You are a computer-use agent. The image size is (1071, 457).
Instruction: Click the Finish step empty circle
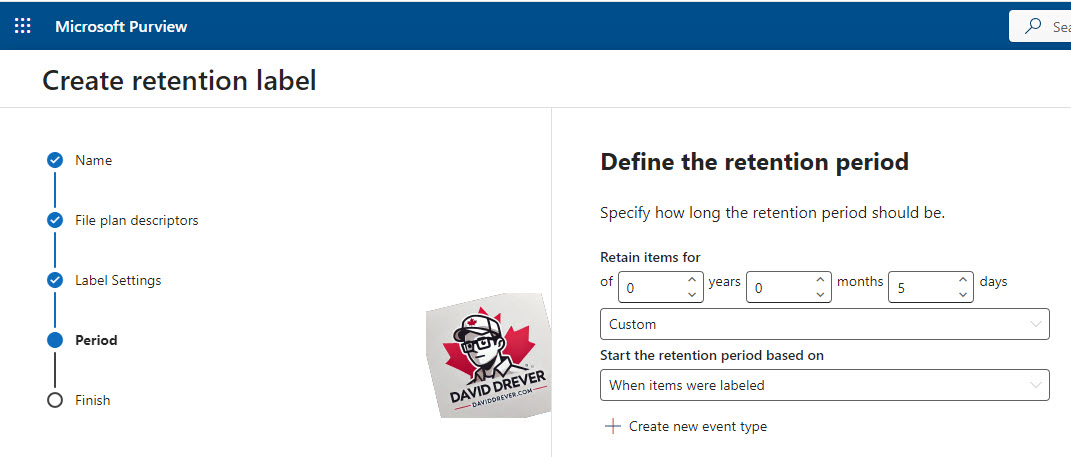click(55, 400)
